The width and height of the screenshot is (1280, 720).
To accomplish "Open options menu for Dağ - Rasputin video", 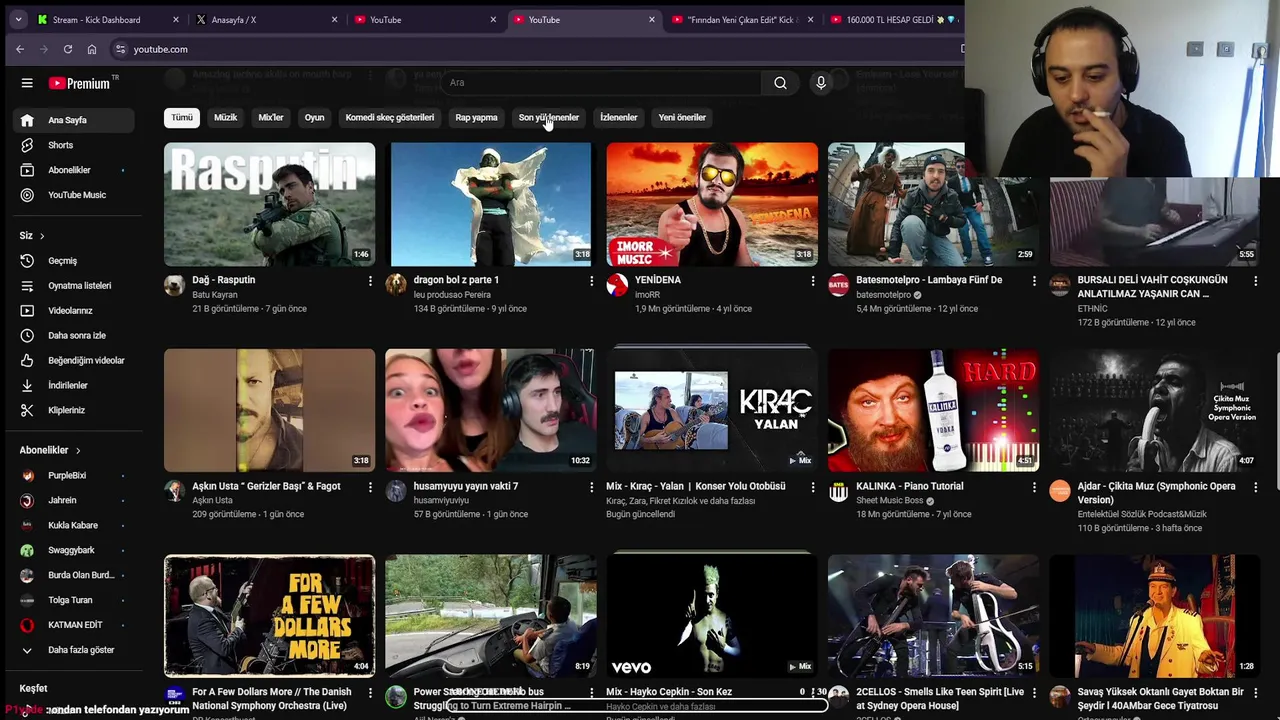I will [x=370, y=281].
